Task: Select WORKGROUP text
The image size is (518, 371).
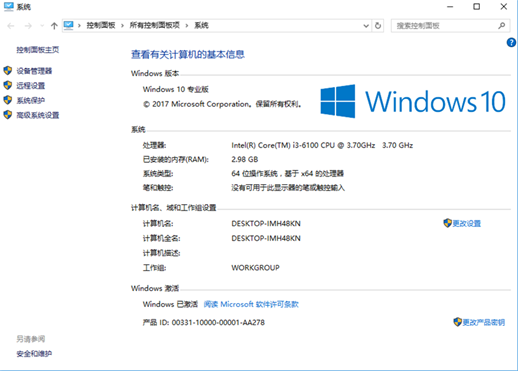Action: 255,268
